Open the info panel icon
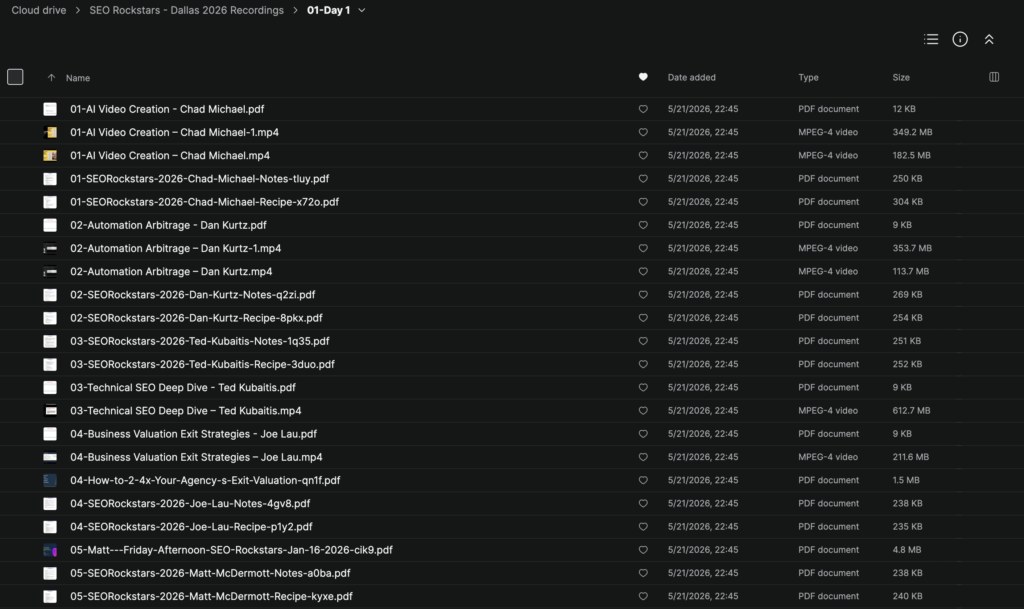Image resolution: width=1024 pixels, height=609 pixels. (x=959, y=39)
